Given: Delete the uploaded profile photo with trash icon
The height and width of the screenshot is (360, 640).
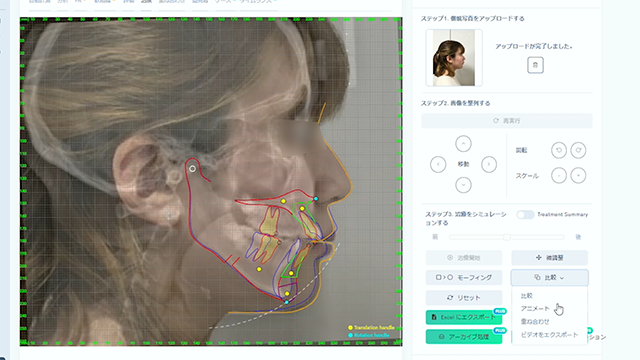Looking at the screenshot, I should pyautogui.click(x=535, y=65).
